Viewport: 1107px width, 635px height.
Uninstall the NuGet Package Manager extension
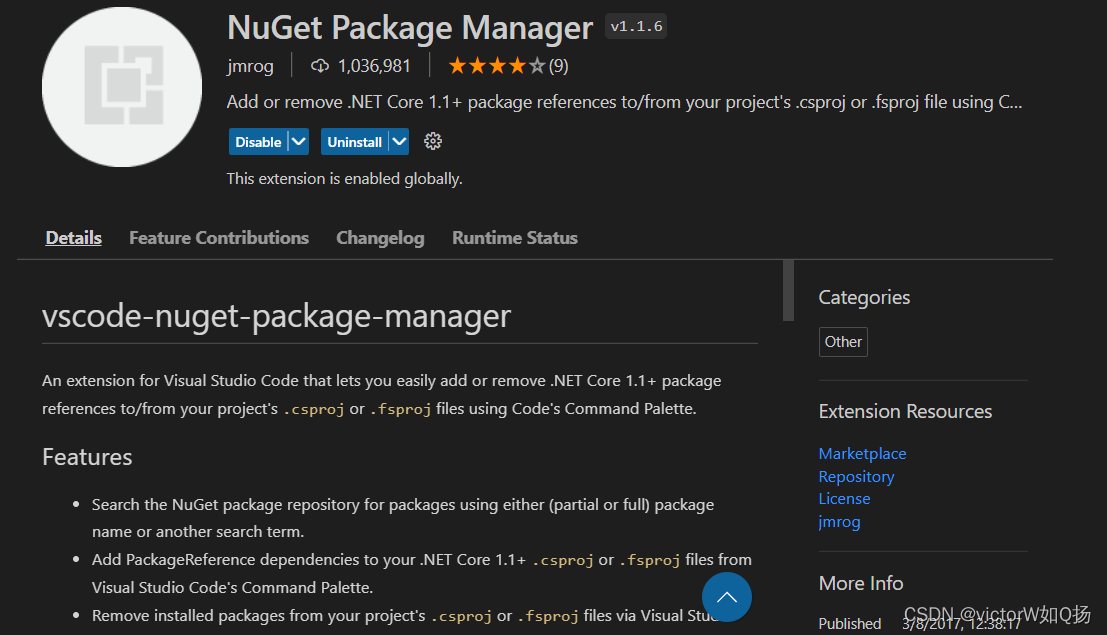pos(354,142)
